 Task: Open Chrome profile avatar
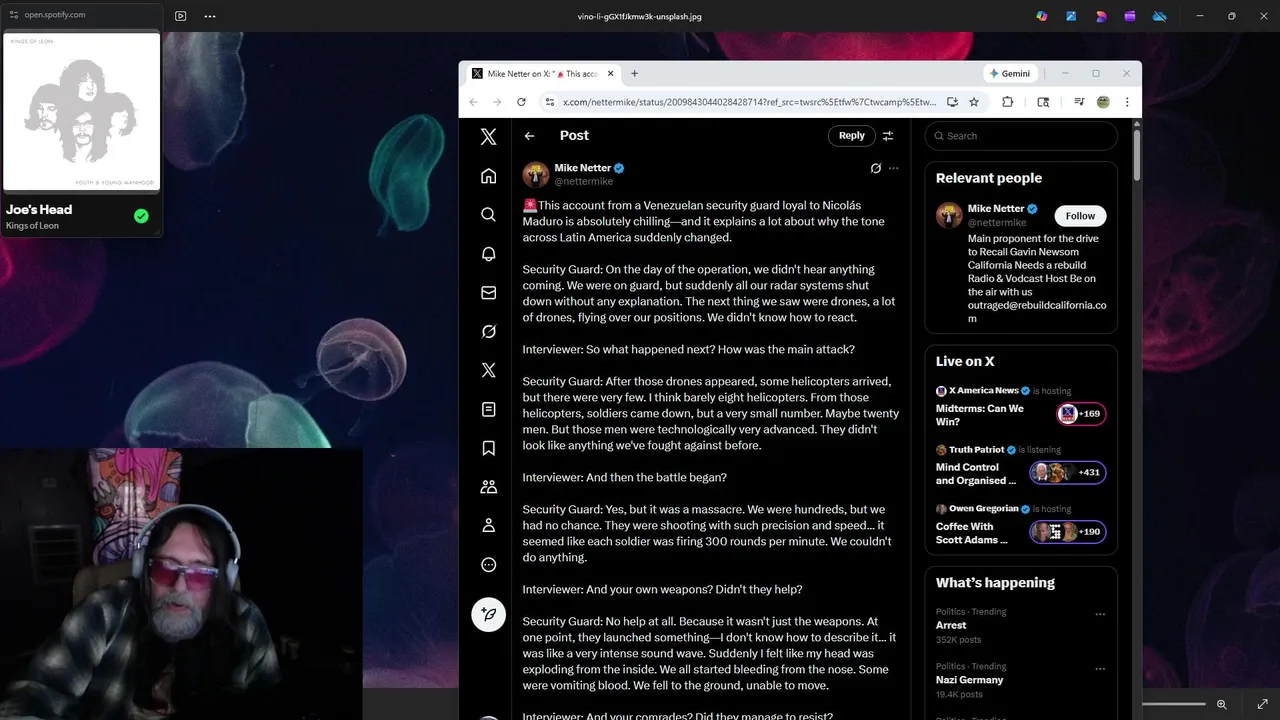coord(1103,102)
